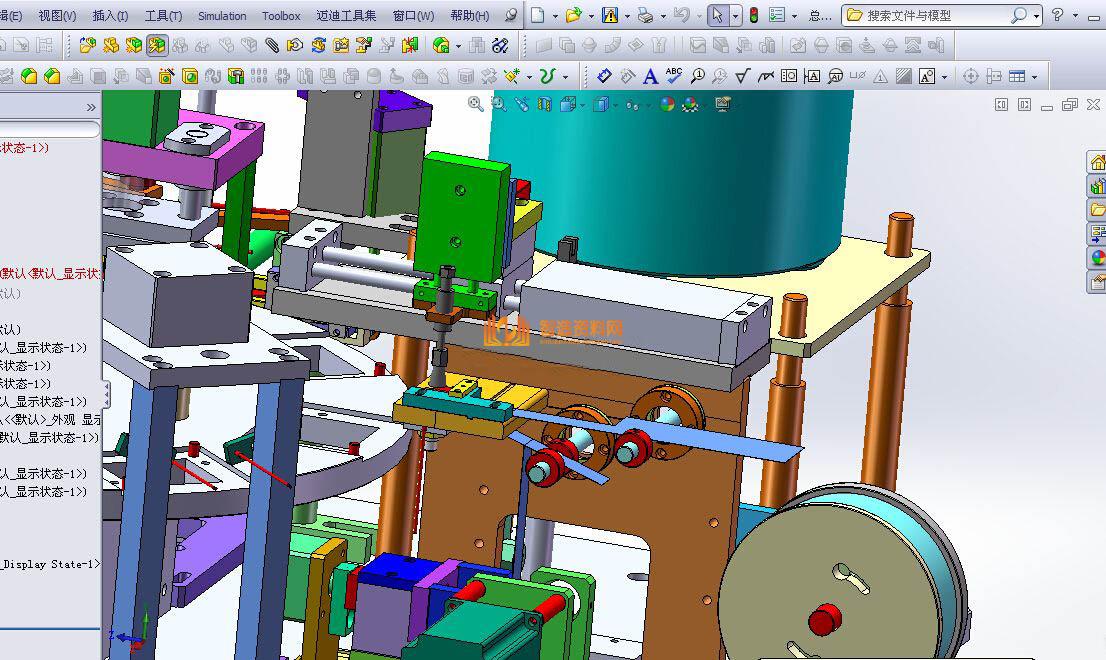Open the Simulation menu
The height and width of the screenshot is (660, 1106).
(x=221, y=16)
